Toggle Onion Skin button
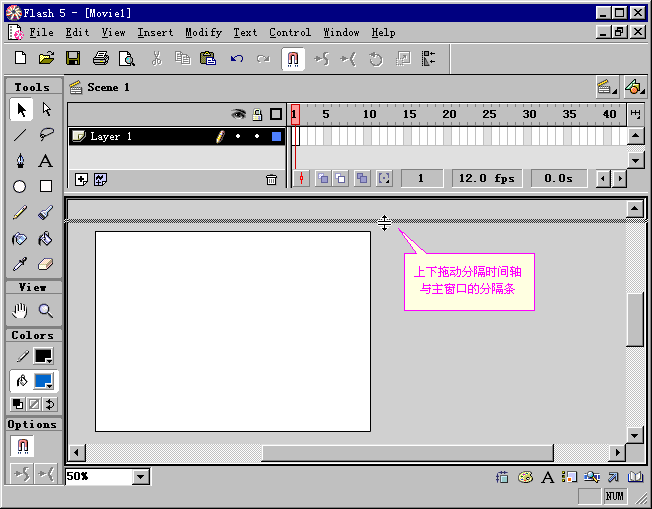The height and width of the screenshot is (509, 652). pyautogui.click(x=323, y=179)
